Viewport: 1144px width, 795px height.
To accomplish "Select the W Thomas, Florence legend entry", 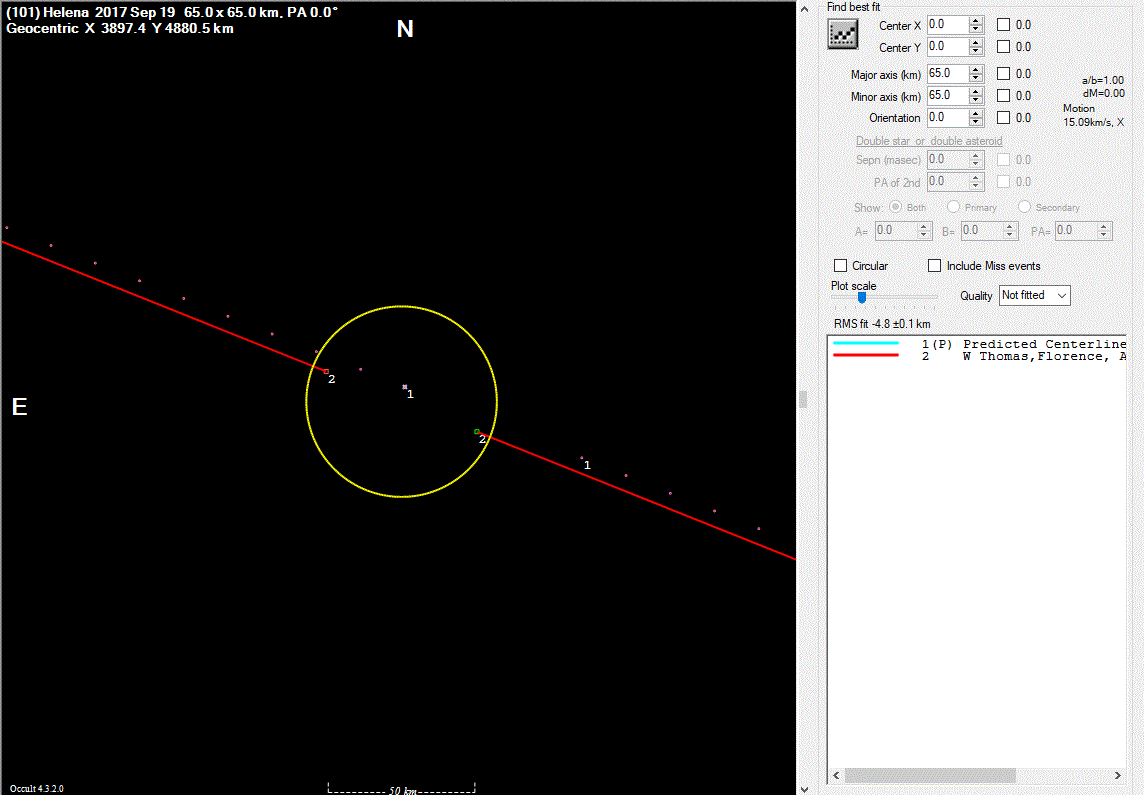I will (x=978, y=356).
